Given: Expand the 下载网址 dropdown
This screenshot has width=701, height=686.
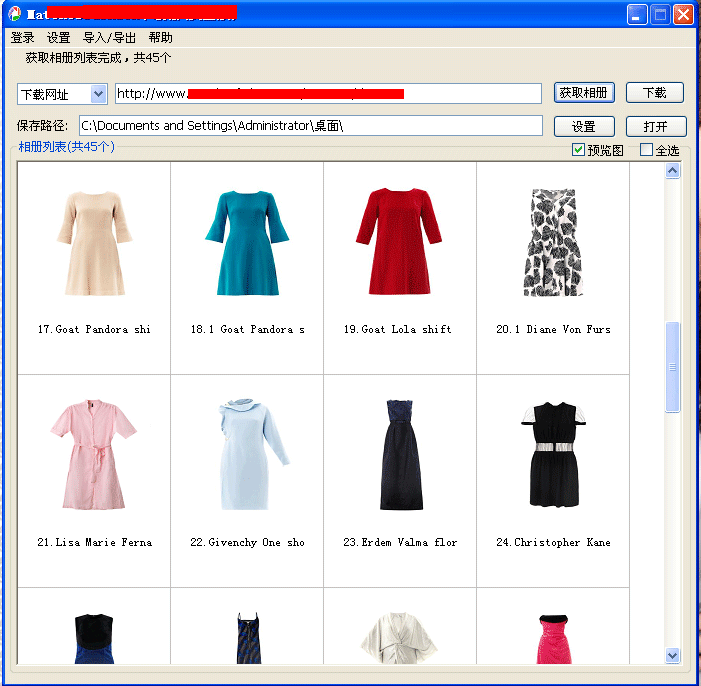Looking at the screenshot, I should 98,94.
